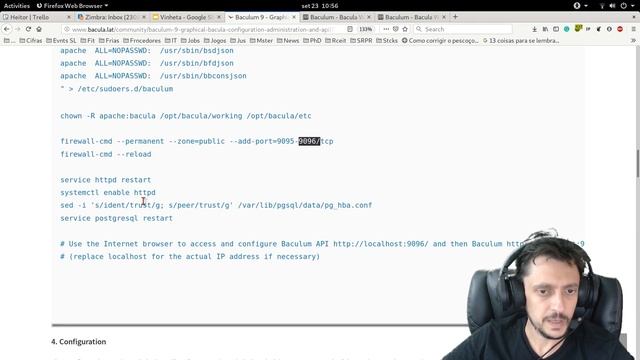Open the IT bookmarks folder
Viewport: 640px width, 360px height.
pos(171,41)
